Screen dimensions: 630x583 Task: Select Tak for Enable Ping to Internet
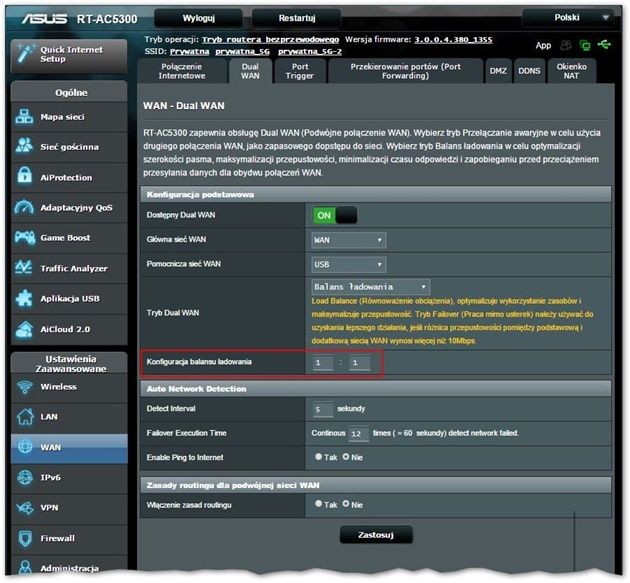(319, 457)
